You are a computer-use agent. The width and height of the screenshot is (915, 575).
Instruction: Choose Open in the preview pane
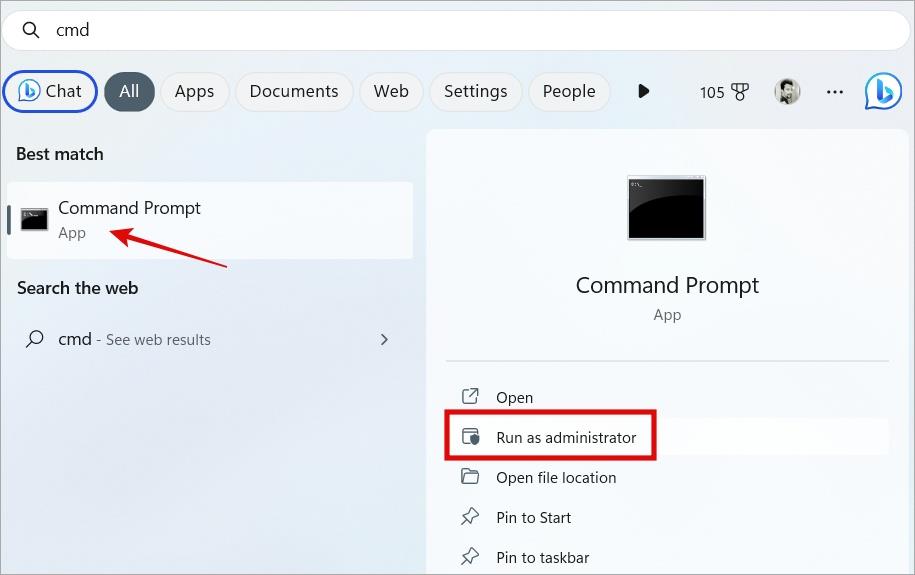pyautogui.click(x=668, y=397)
